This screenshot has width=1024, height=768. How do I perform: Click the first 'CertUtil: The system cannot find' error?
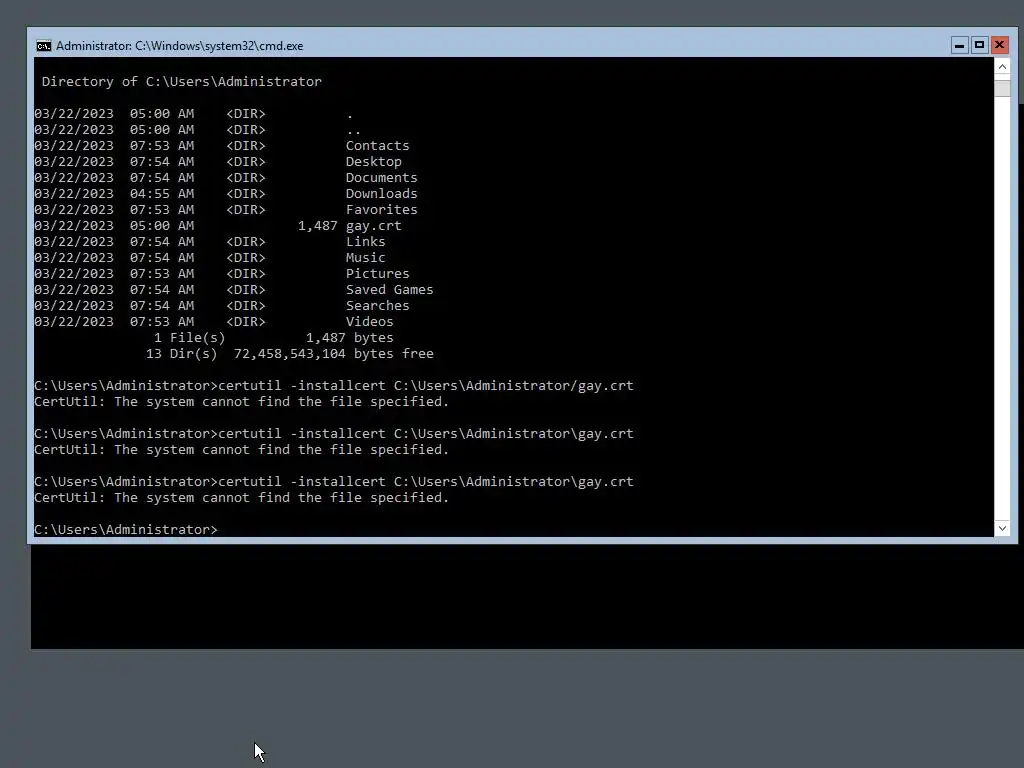coord(242,402)
